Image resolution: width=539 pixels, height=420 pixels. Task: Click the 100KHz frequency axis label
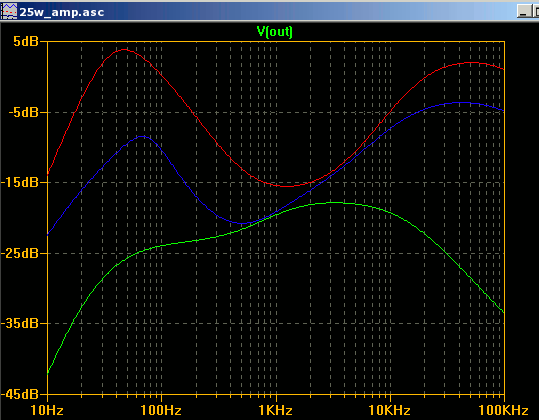point(503,410)
